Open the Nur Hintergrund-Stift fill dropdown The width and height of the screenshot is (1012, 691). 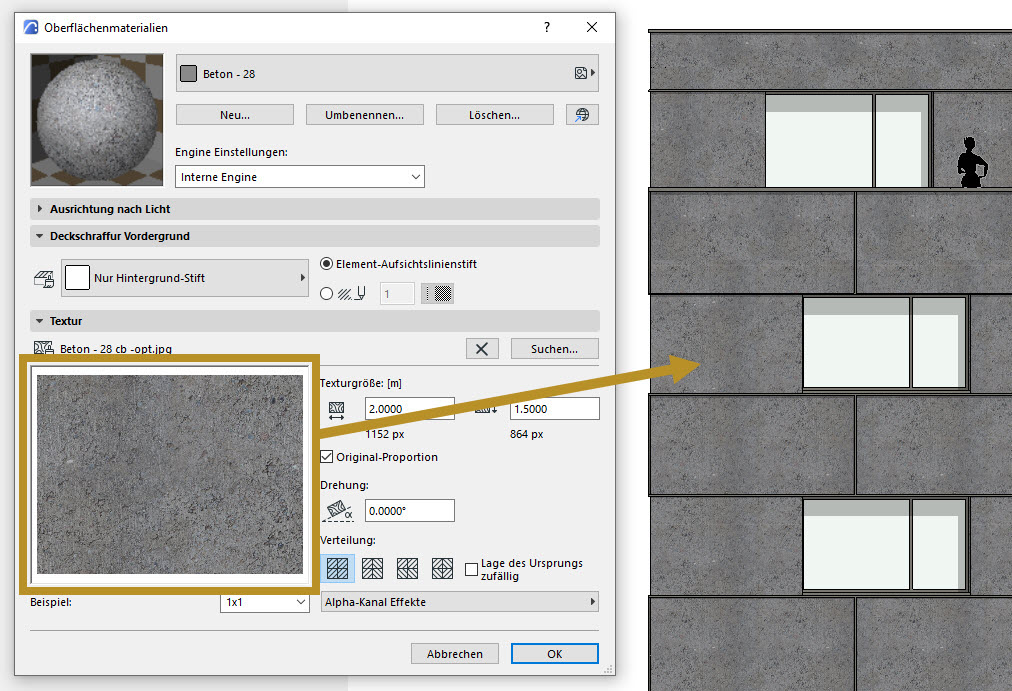[185, 278]
